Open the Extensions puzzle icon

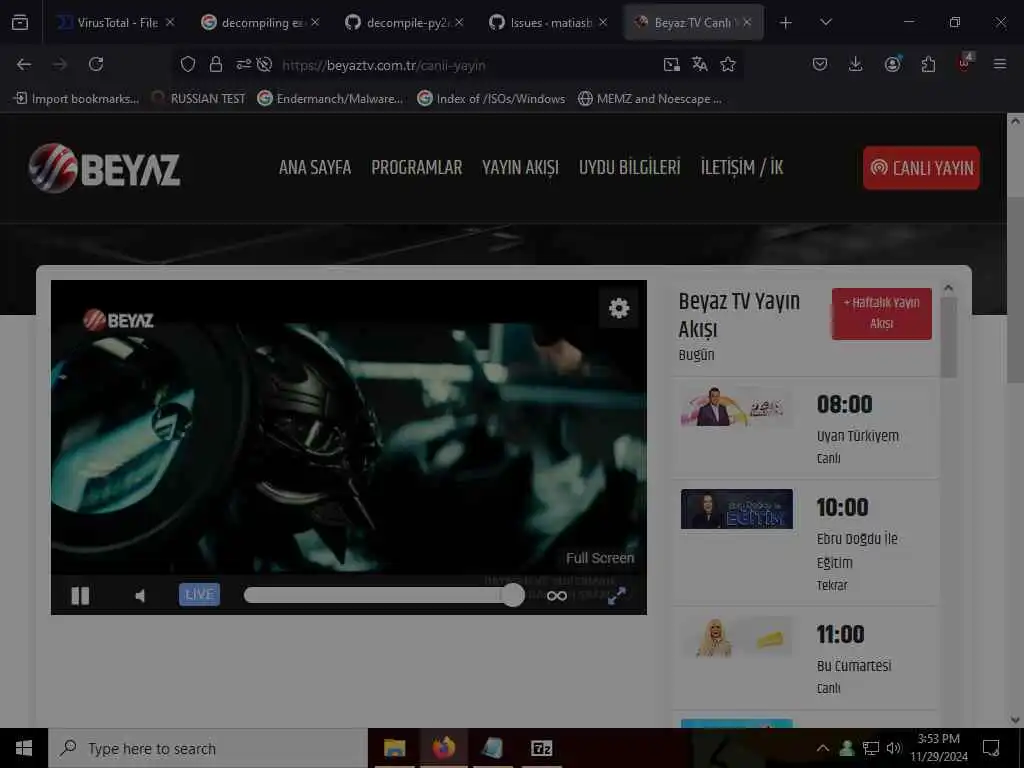tap(928, 64)
